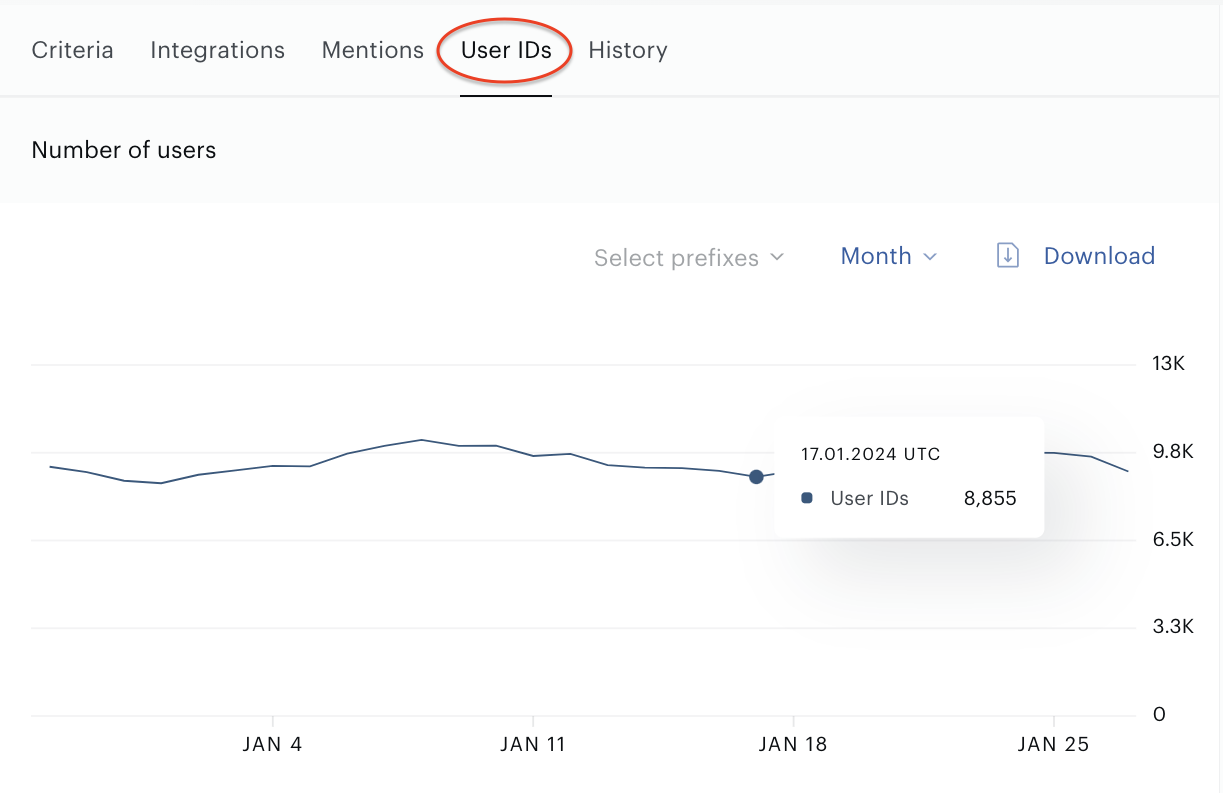
Task: Click the 13K axis value
Action: point(1168,364)
